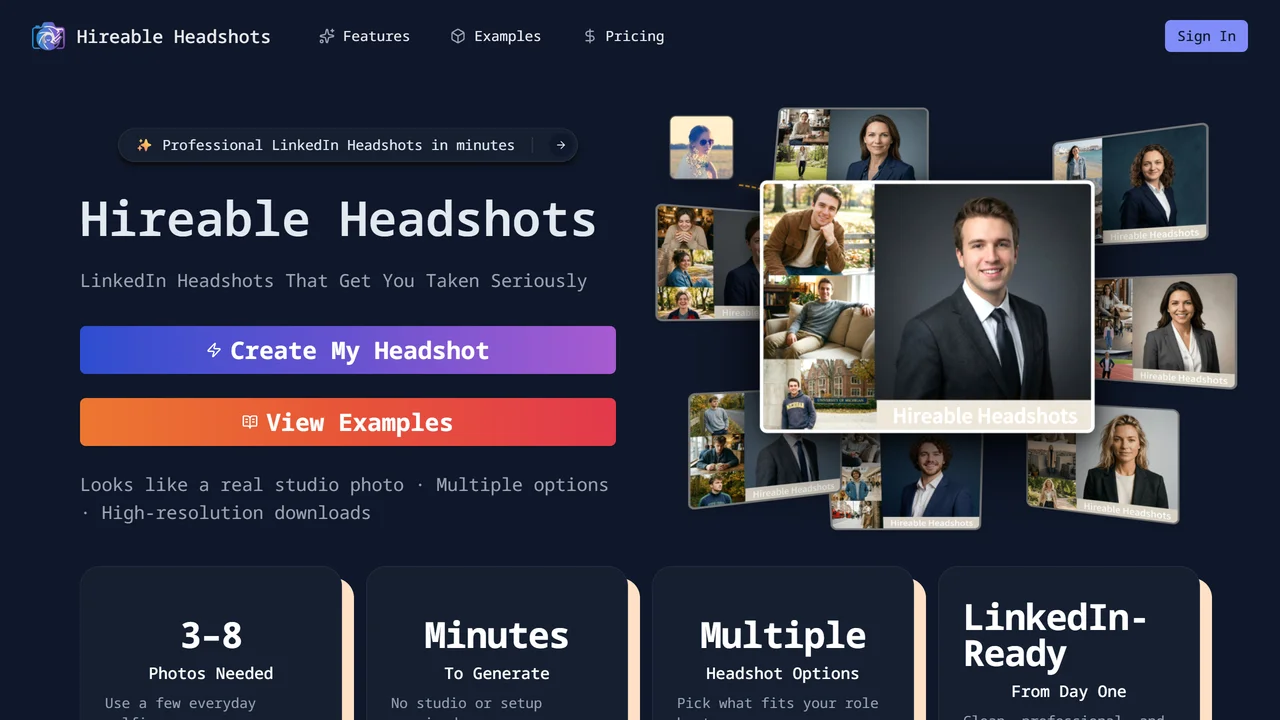The height and width of the screenshot is (720, 1280).
Task: Click the Create My Headshot button
Action: pos(348,350)
